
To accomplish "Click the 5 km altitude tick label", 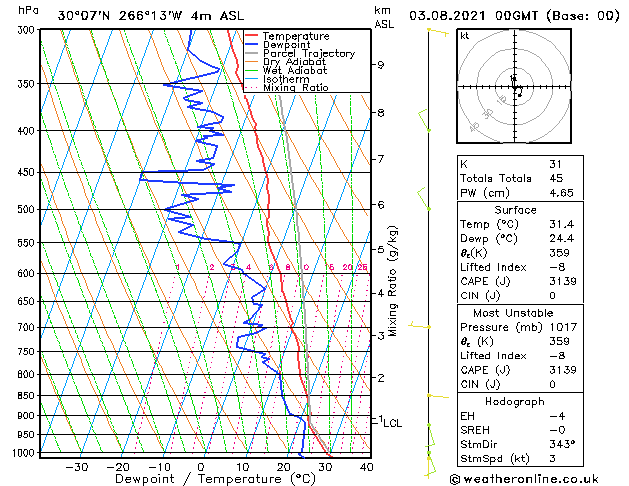I will 380,249.
